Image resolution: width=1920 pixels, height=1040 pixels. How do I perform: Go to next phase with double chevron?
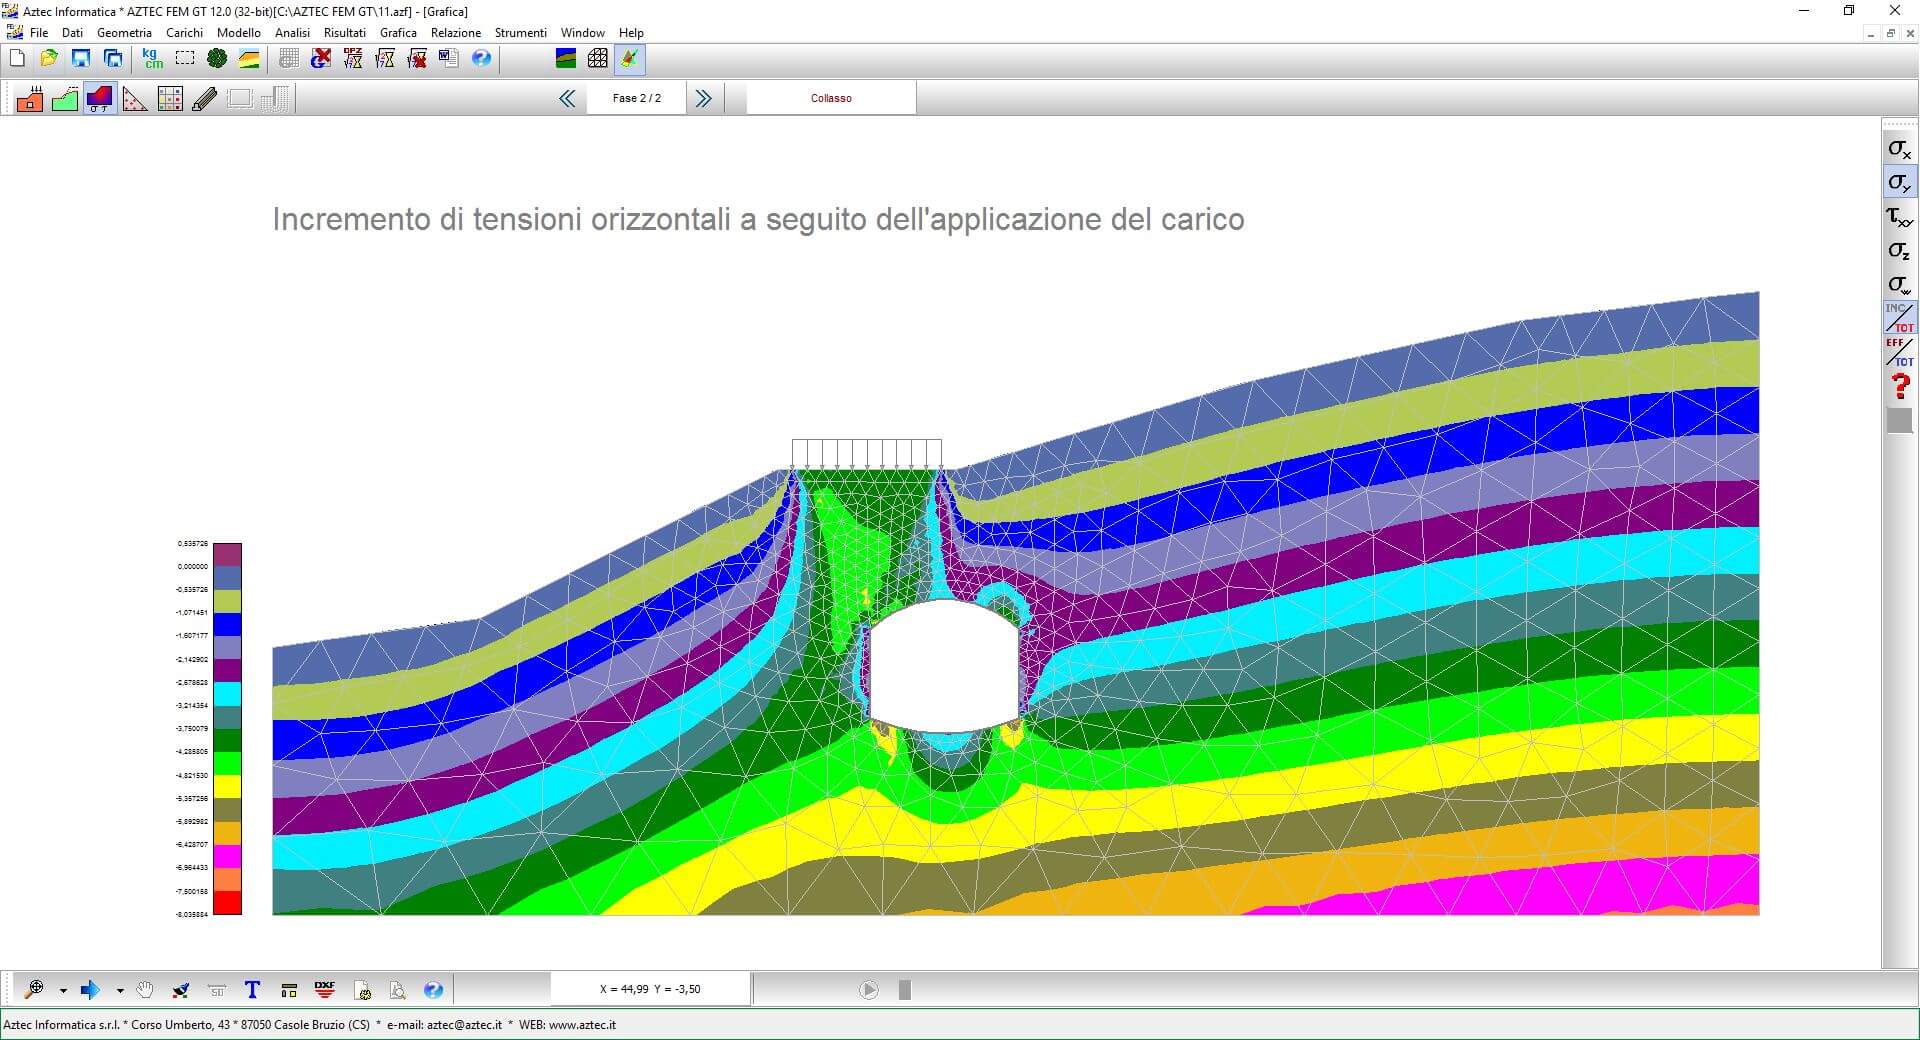pos(704,98)
